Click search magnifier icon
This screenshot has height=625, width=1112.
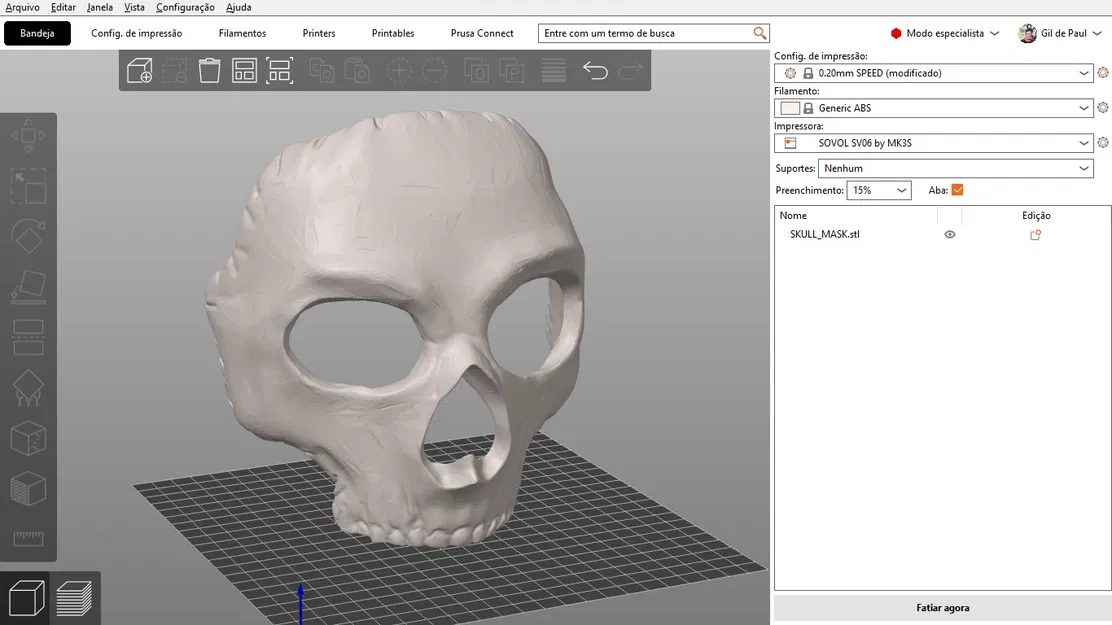[x=760, y=33]
